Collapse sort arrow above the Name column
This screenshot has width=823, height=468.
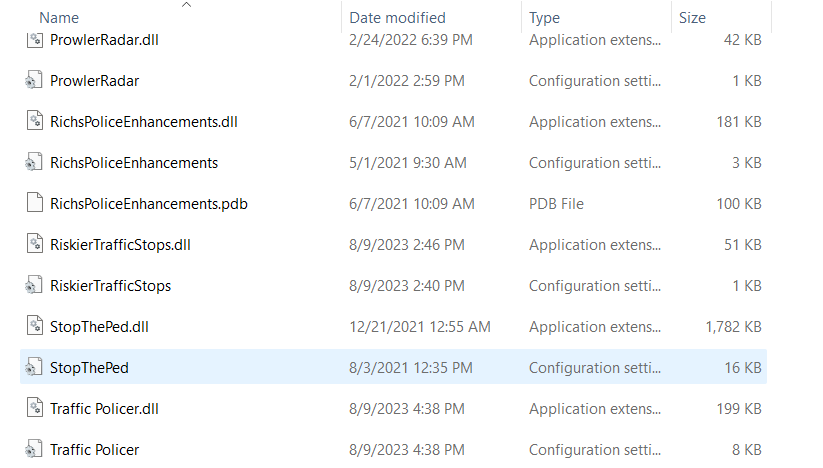point(187,6)
